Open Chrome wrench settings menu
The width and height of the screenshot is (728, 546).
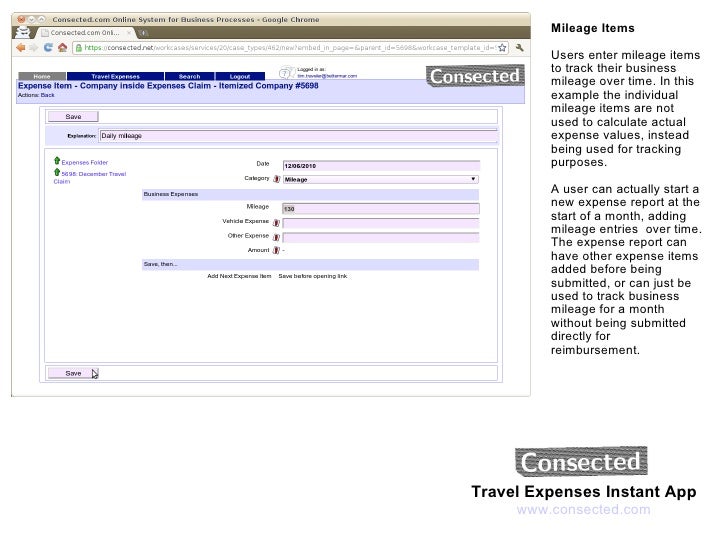(520, 47)
